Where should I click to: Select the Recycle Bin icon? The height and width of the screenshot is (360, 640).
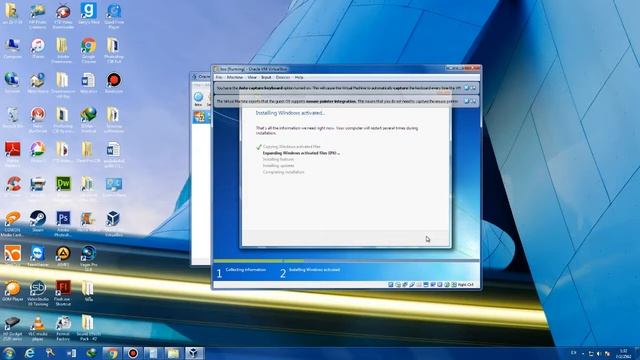pyautogui.click(x=12, y=118)
